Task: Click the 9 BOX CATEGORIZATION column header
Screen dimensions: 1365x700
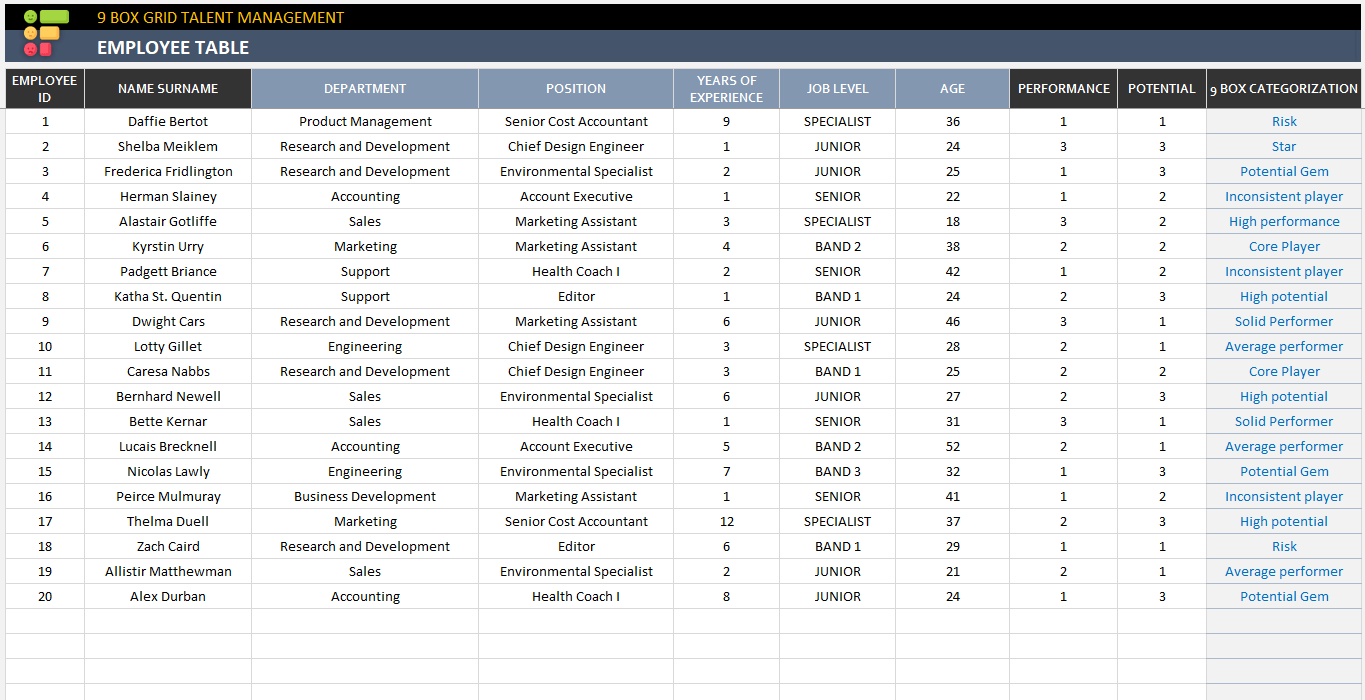Action: tap(1283, 88)
